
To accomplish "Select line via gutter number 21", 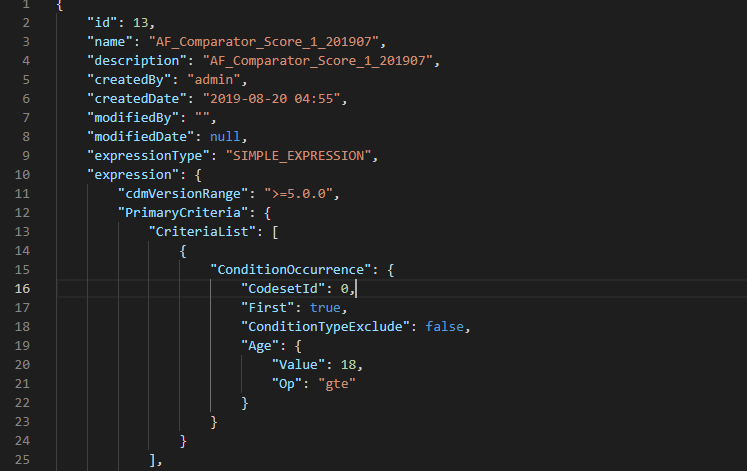I will coord(22,384).
